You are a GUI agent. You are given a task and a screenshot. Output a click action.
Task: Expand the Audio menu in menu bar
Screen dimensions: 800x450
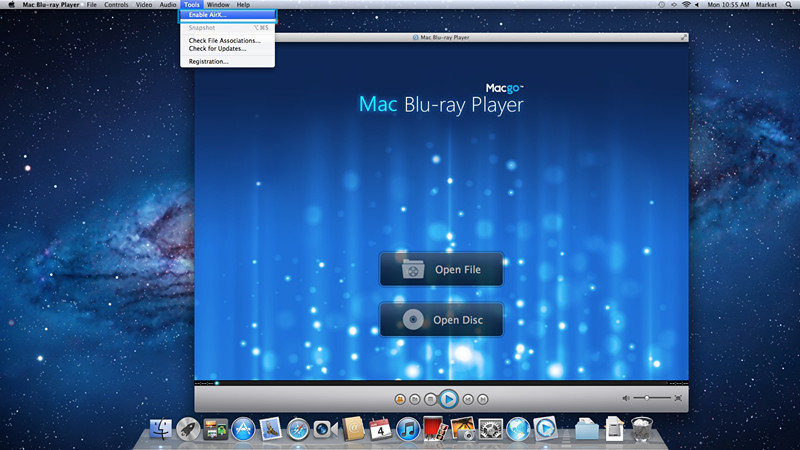pos(168,5)
